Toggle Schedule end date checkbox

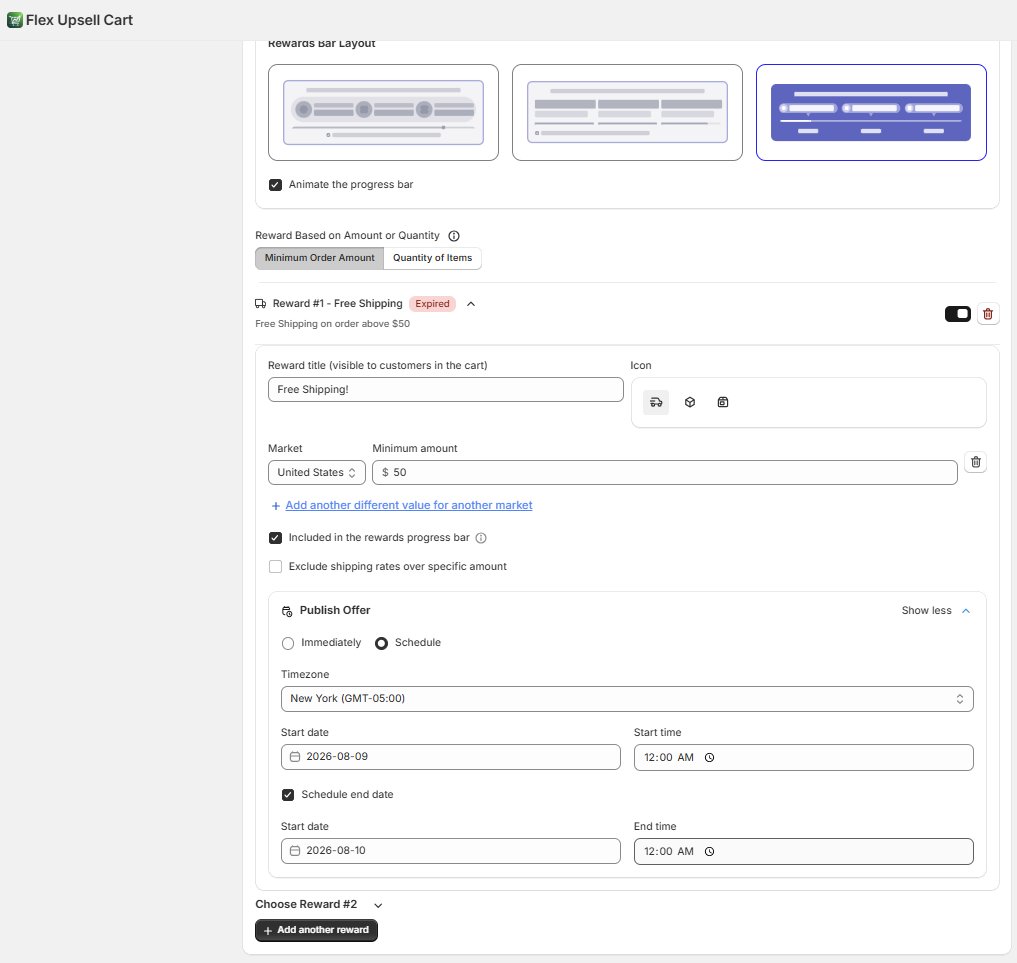288,795
